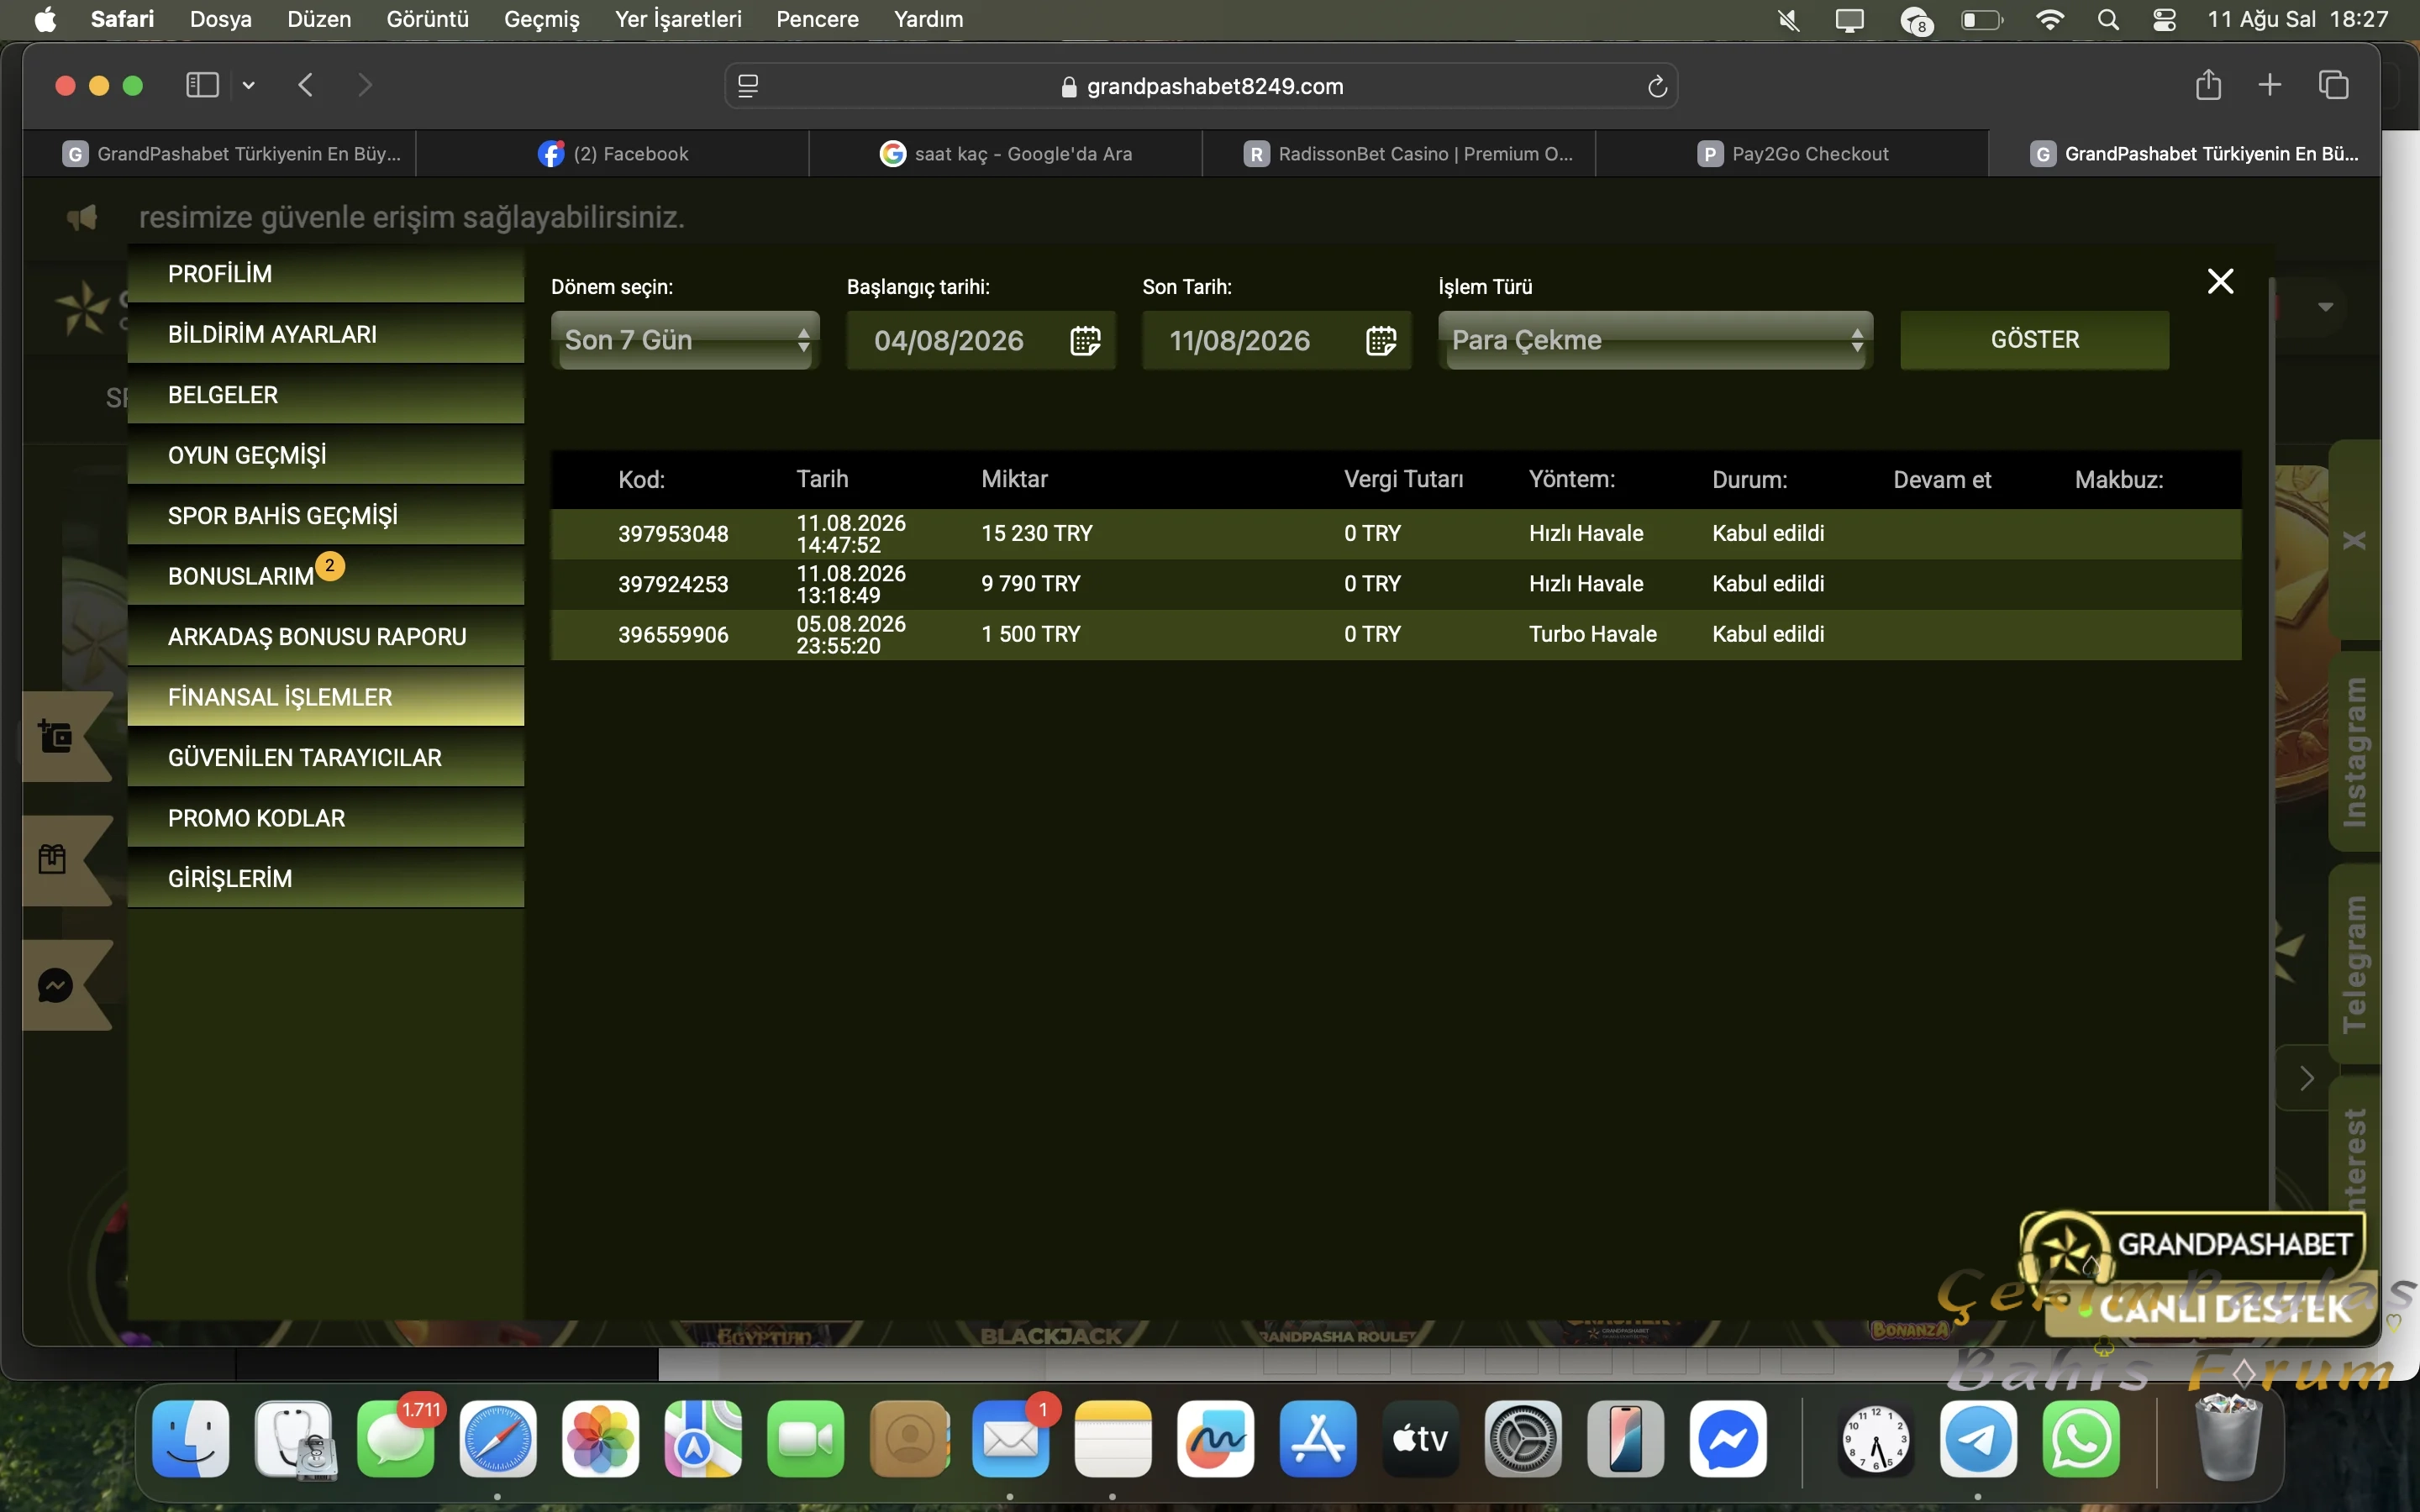Open Messages app in the Dock

pyautogui.click(x=396, y=1439)
